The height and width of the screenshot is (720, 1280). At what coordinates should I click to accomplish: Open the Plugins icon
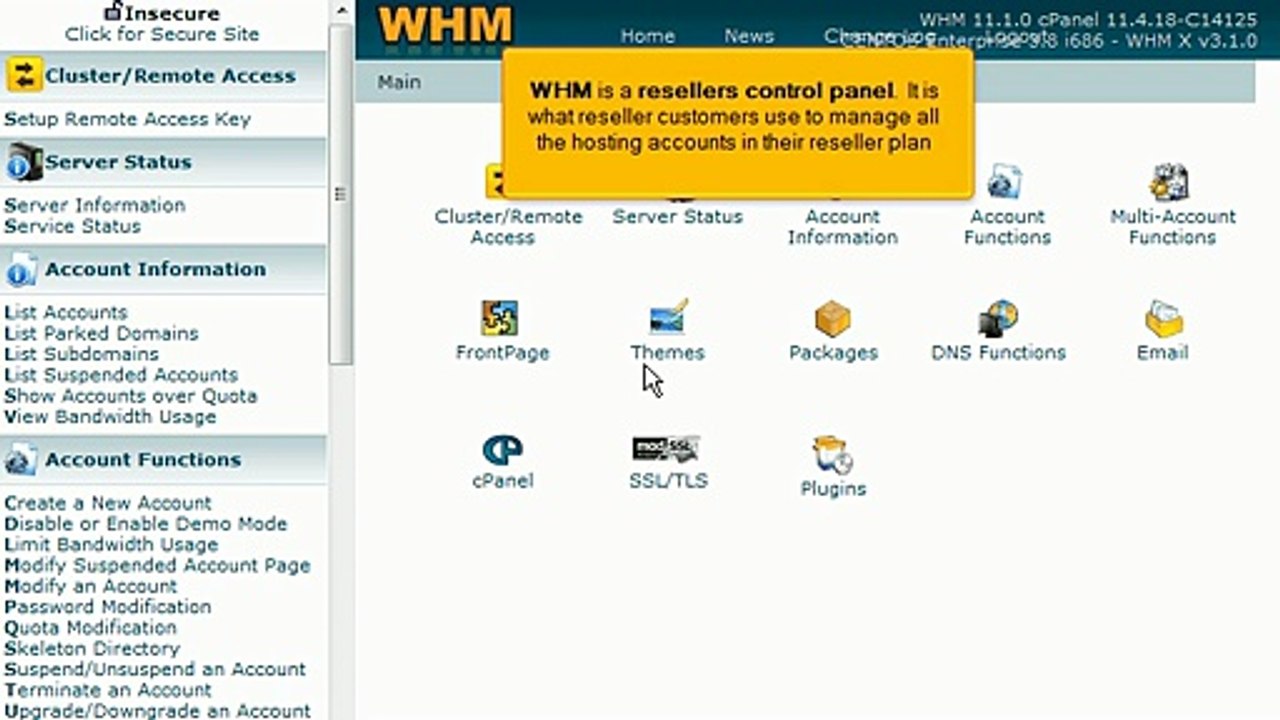tap(832, 455)
